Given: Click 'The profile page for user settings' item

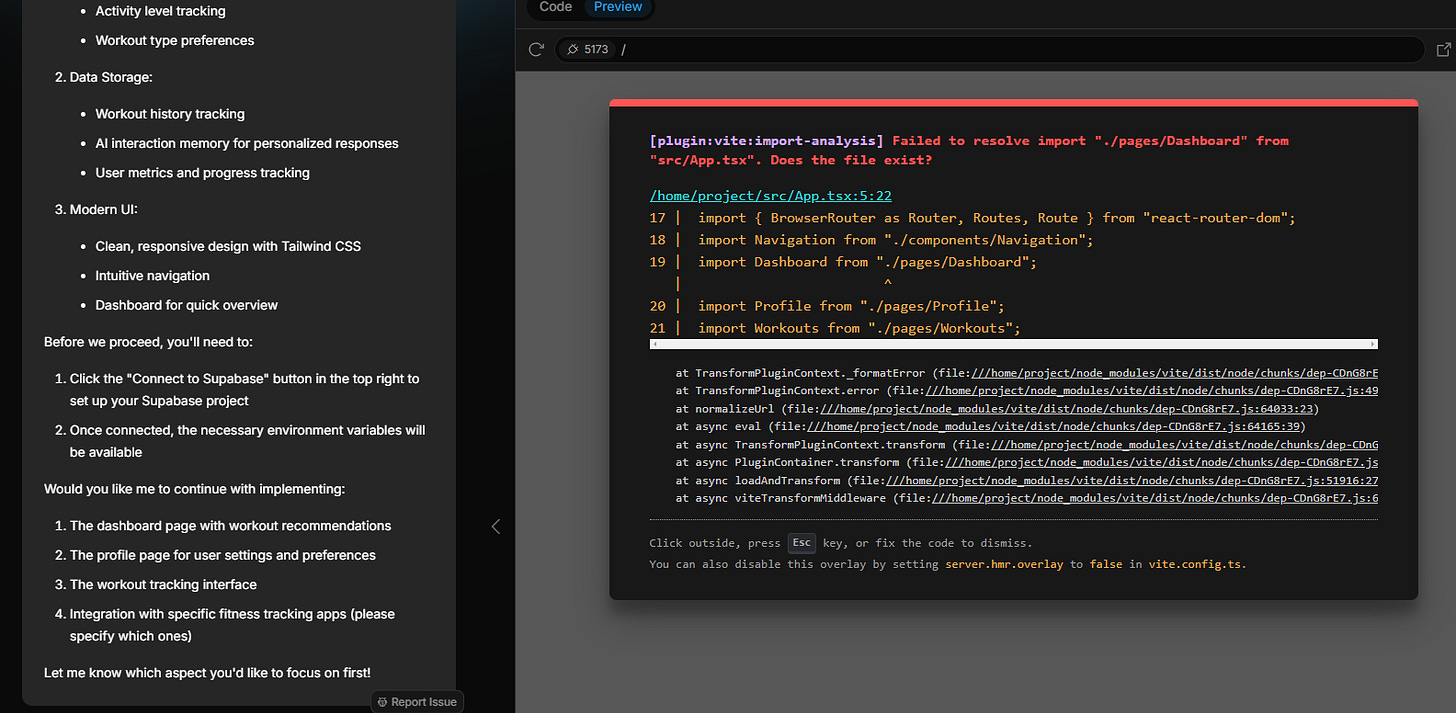Looking at the screenshot, I should click(222, 555).
